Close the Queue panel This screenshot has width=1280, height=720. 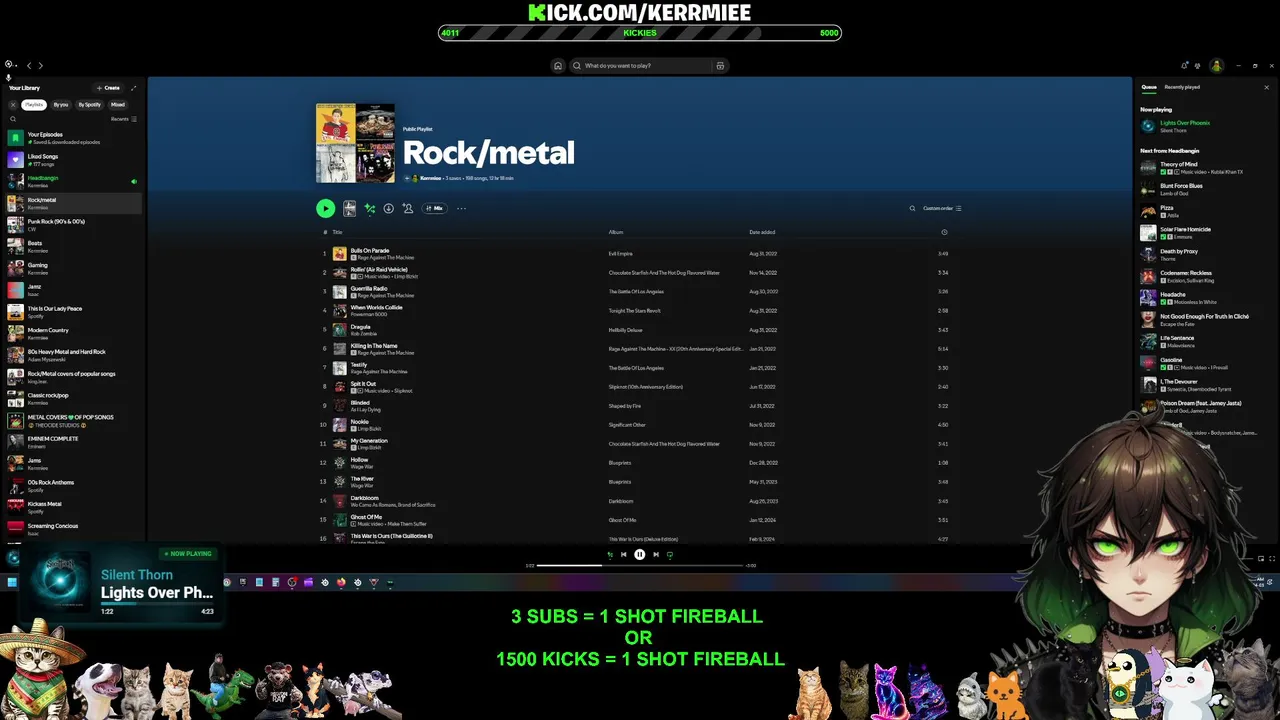click(1266, 87)
